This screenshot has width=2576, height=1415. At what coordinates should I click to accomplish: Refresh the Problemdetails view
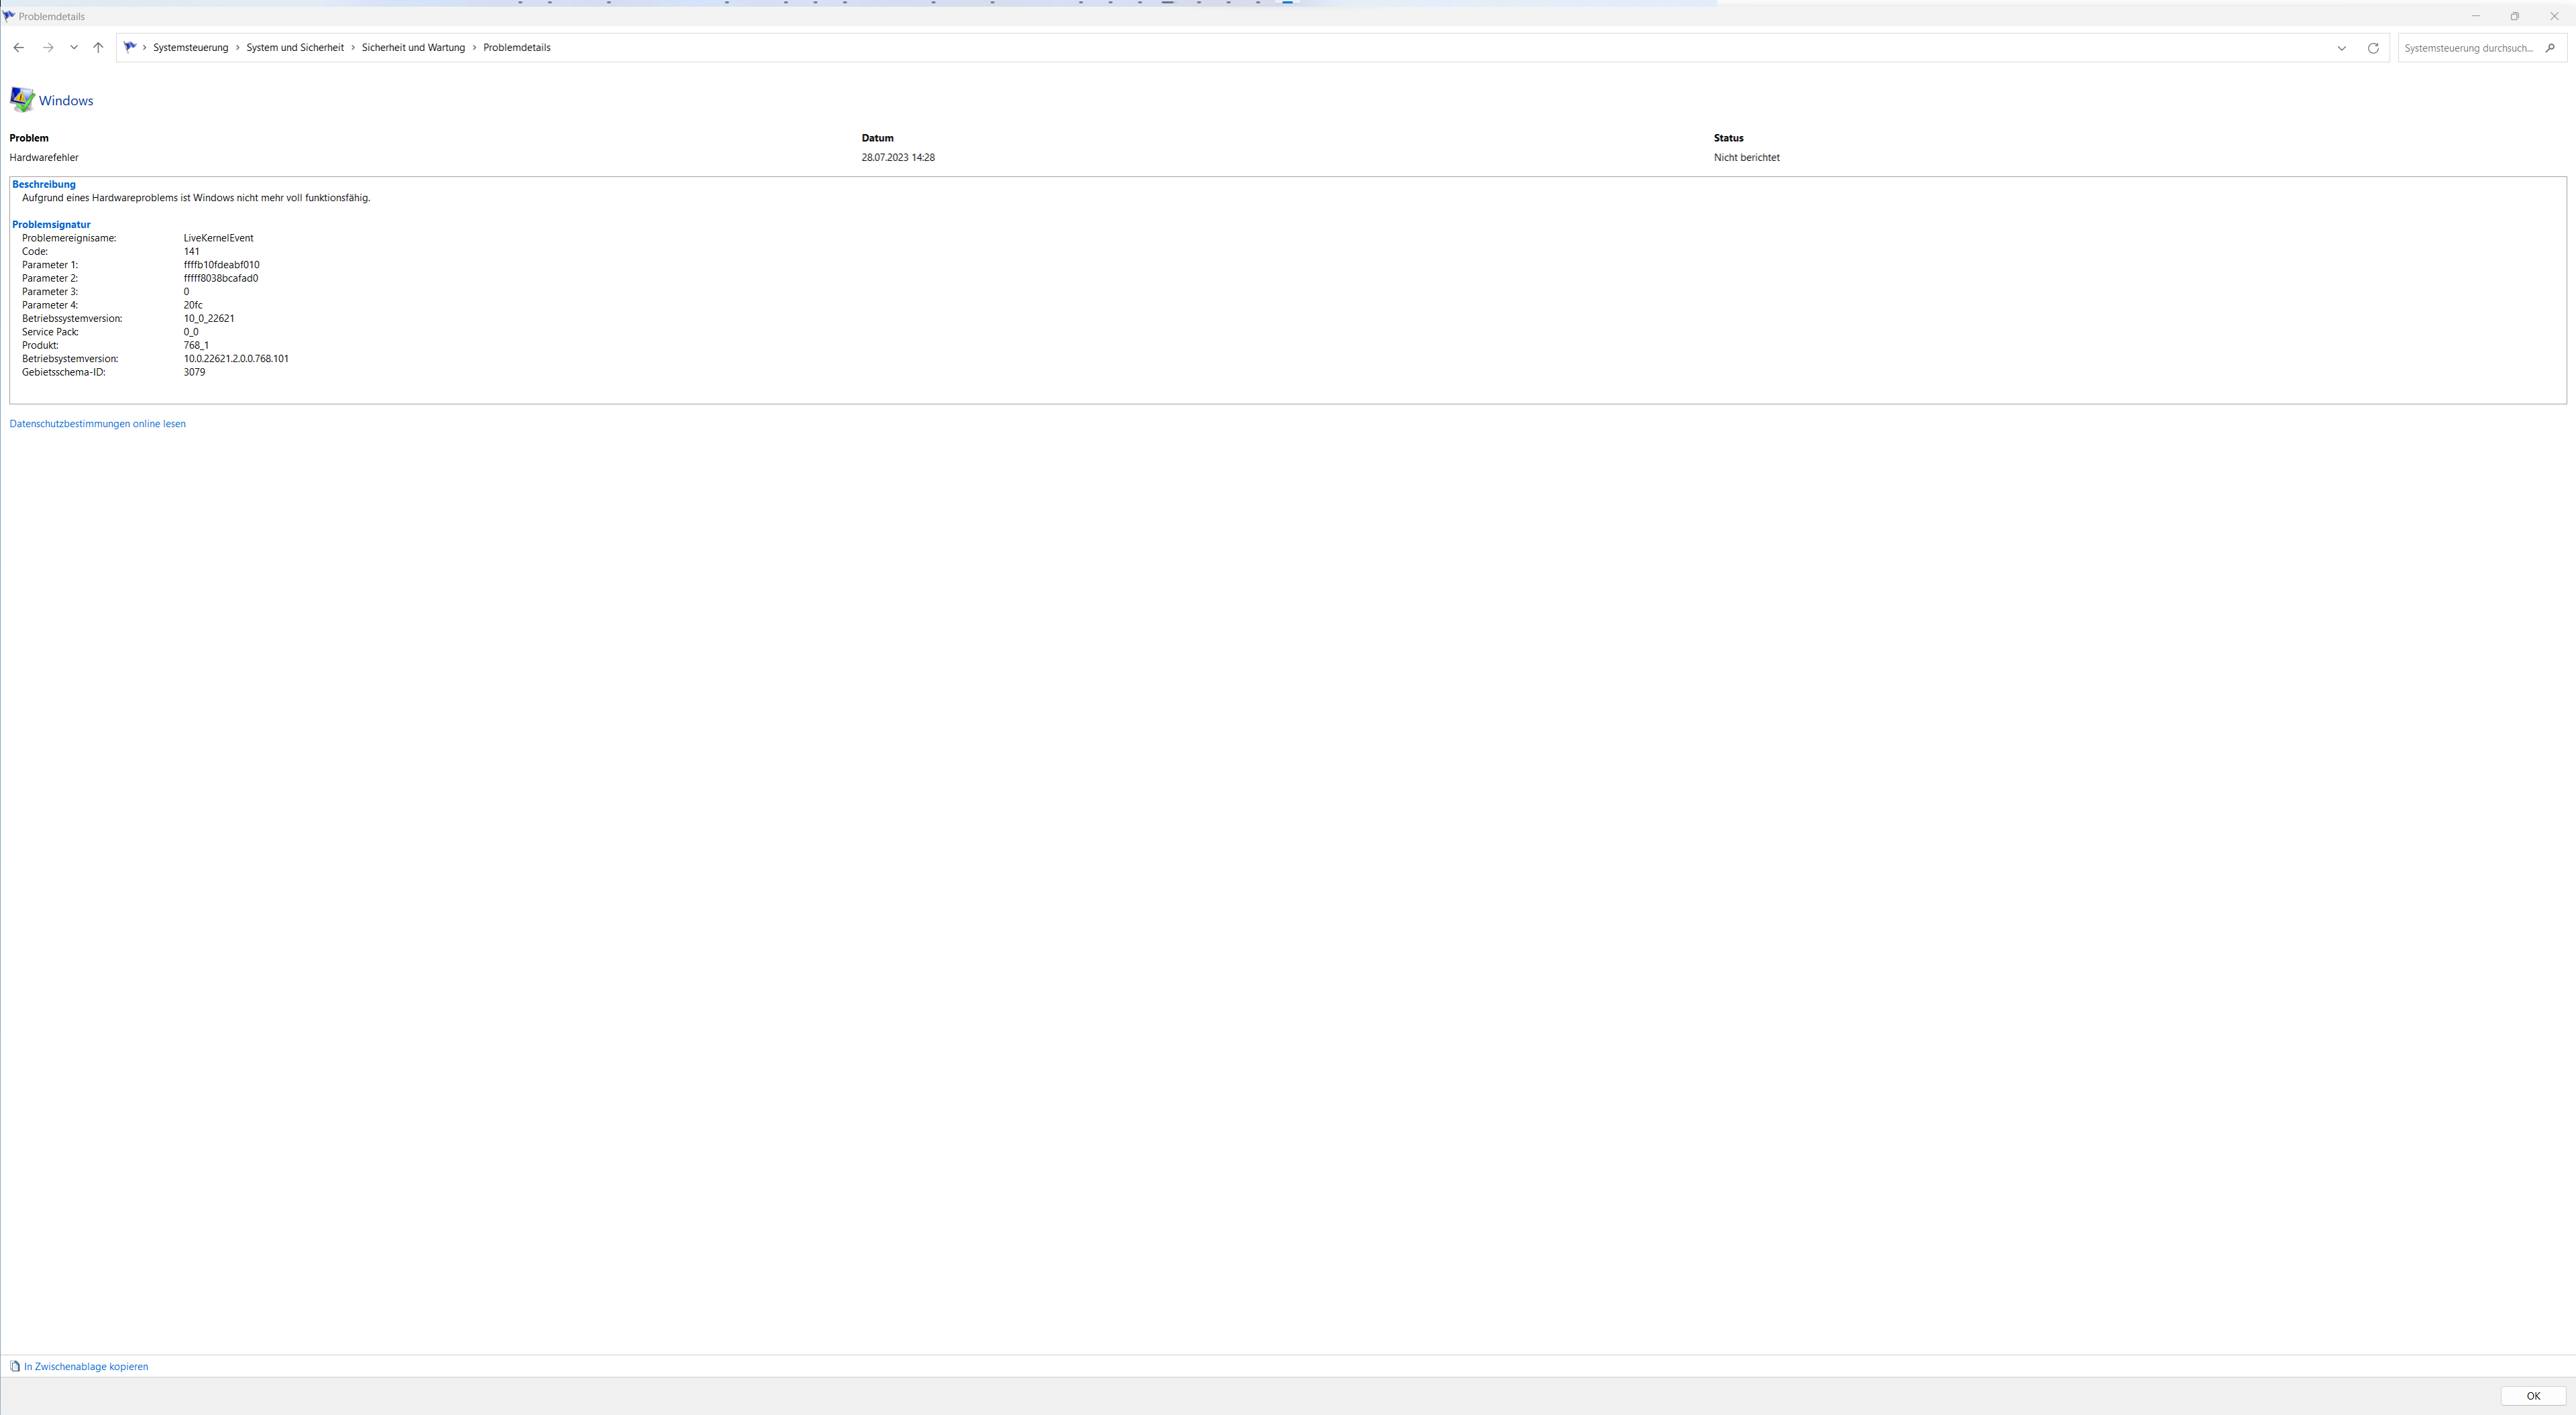pyautogui.click(x=2372, y=48)
